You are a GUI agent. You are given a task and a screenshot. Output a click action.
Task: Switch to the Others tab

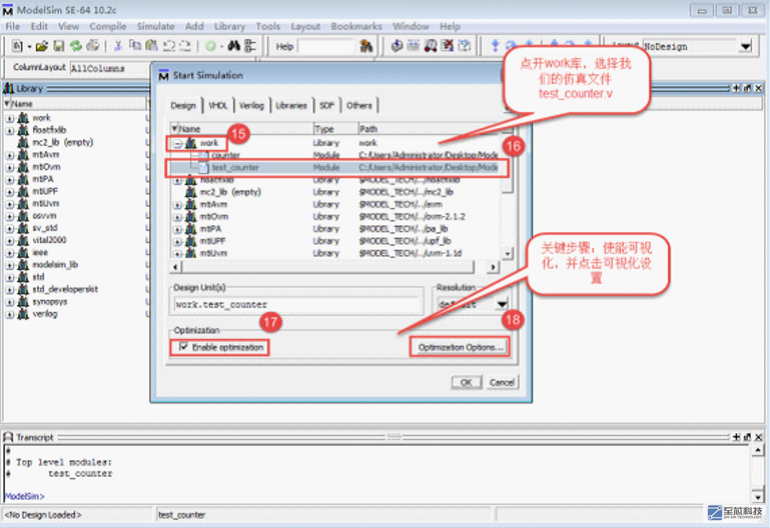(359, 106)
